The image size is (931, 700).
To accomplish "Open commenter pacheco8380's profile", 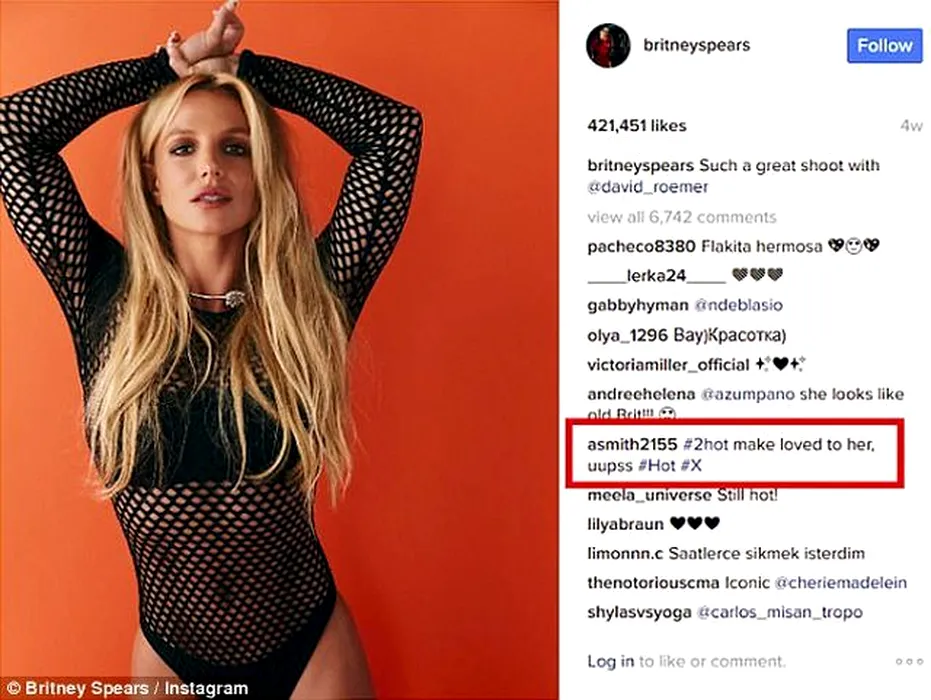I will [x=641, y=246].
